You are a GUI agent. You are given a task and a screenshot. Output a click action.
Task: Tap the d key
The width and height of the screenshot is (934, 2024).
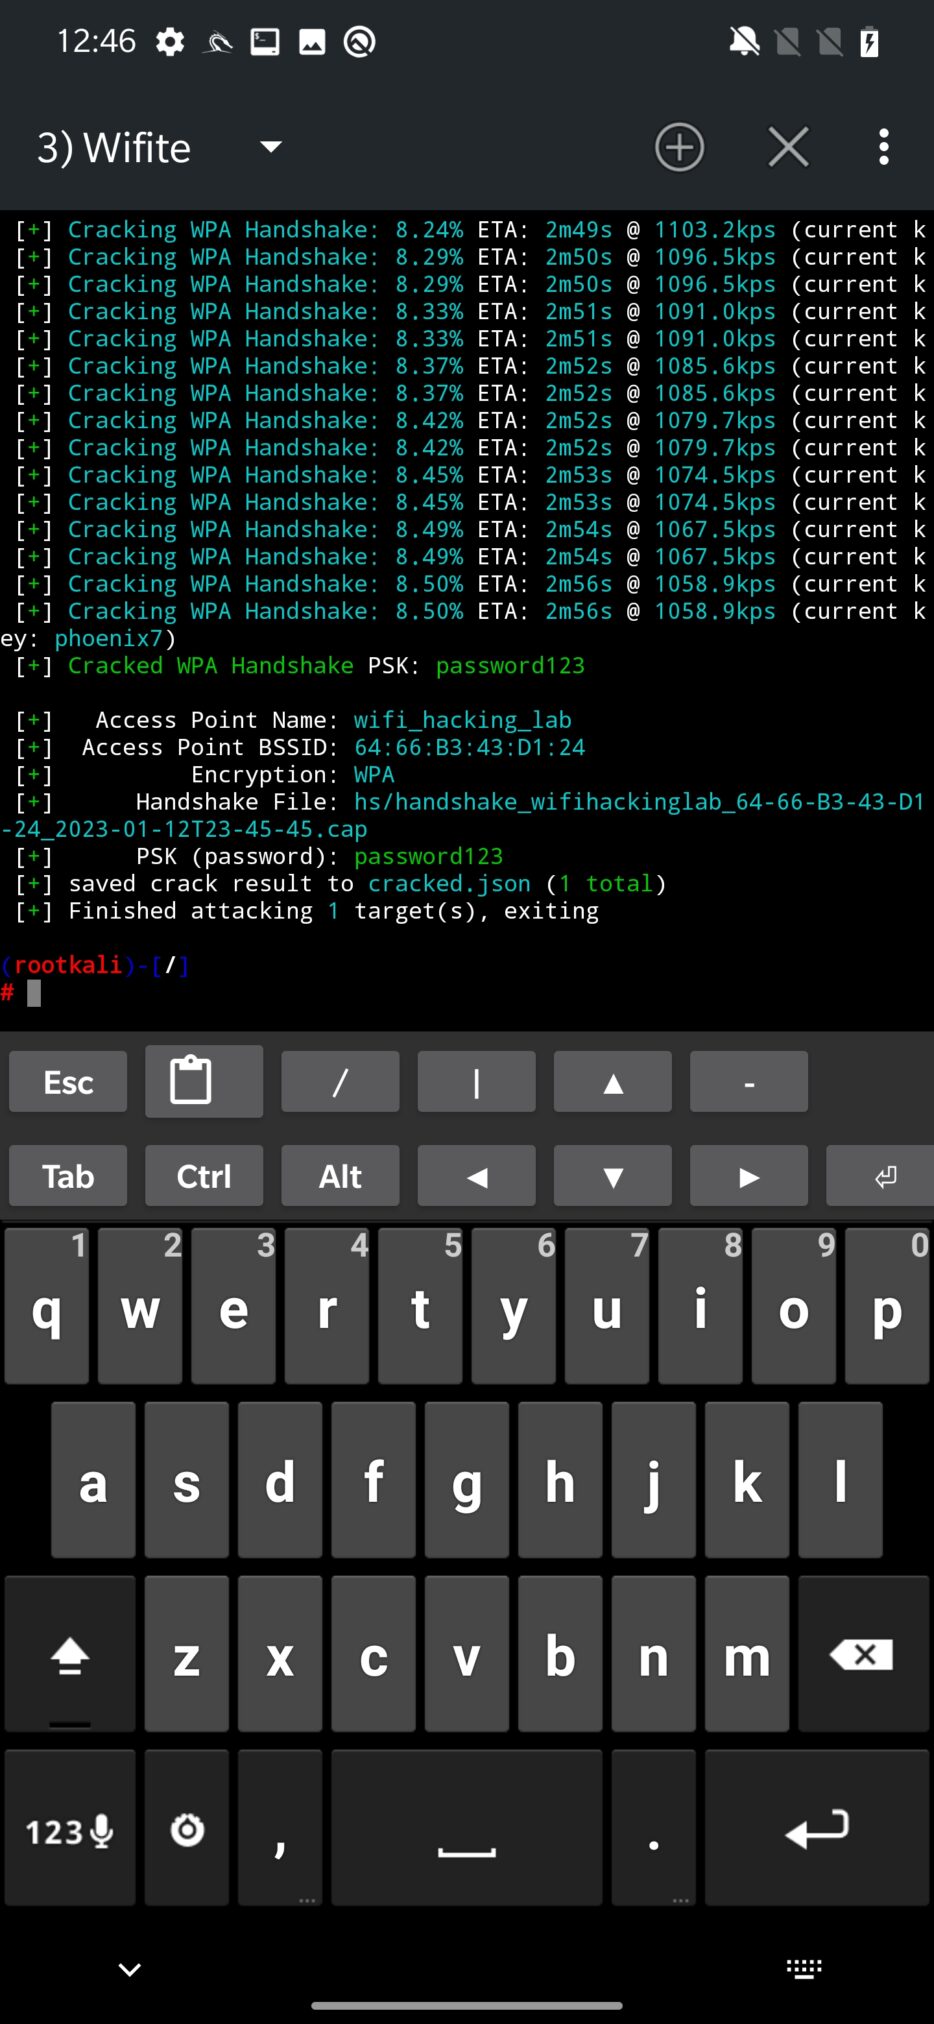click(280, 1480)
